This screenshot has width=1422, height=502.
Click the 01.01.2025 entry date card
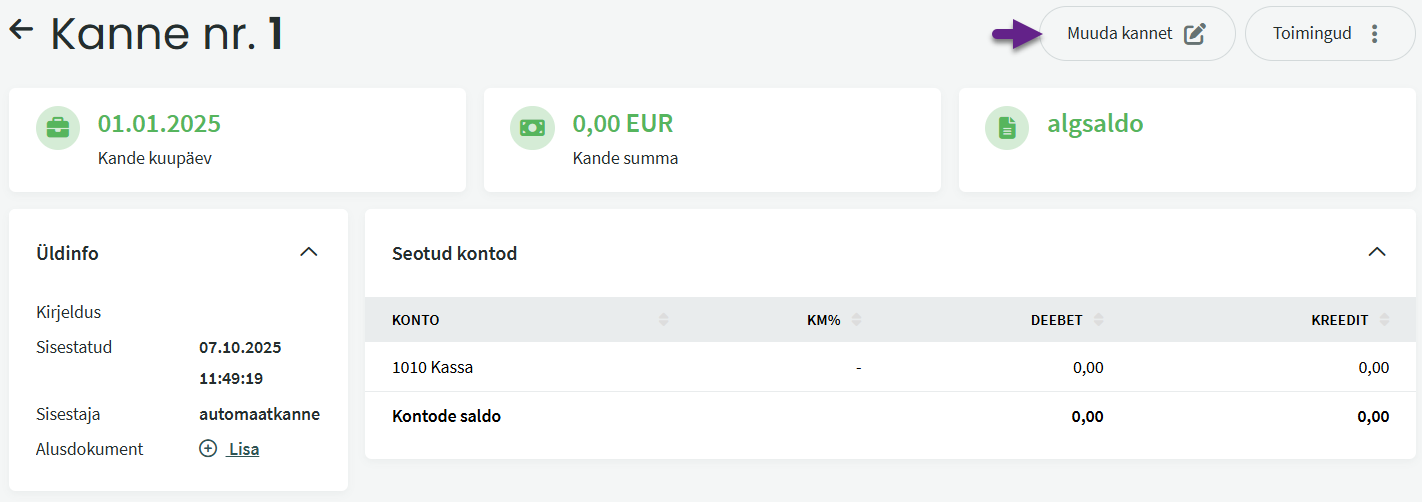[237, 140]
